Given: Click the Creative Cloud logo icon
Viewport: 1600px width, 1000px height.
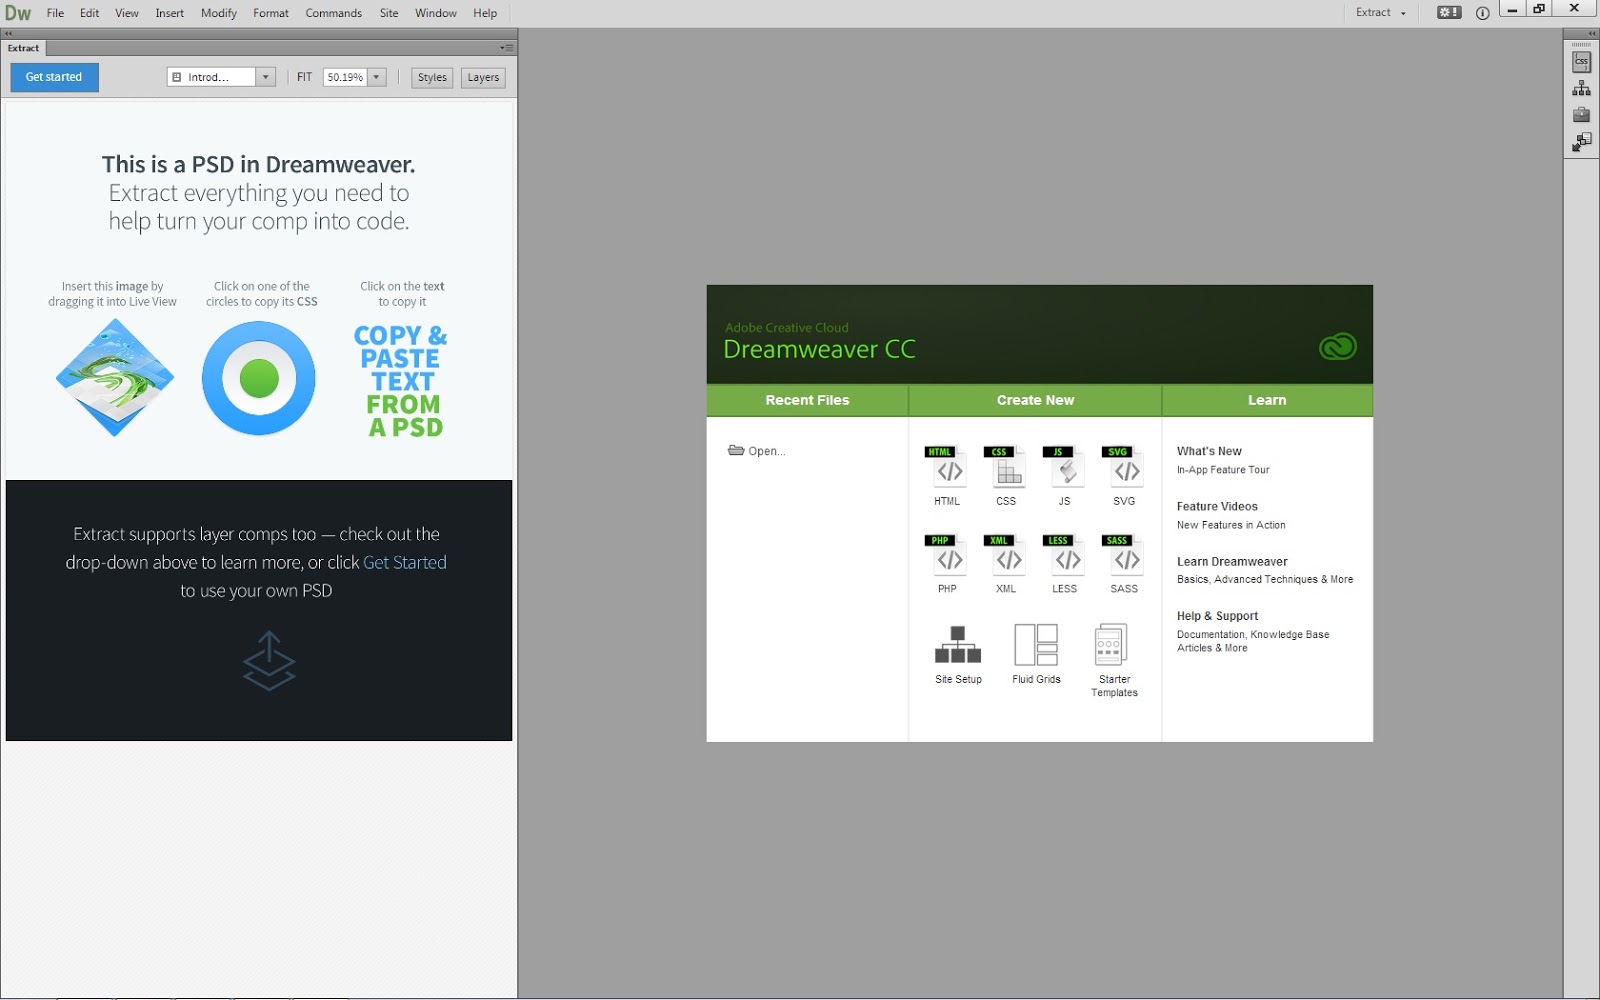Looking at the screenshot, I should [1337, 347].
